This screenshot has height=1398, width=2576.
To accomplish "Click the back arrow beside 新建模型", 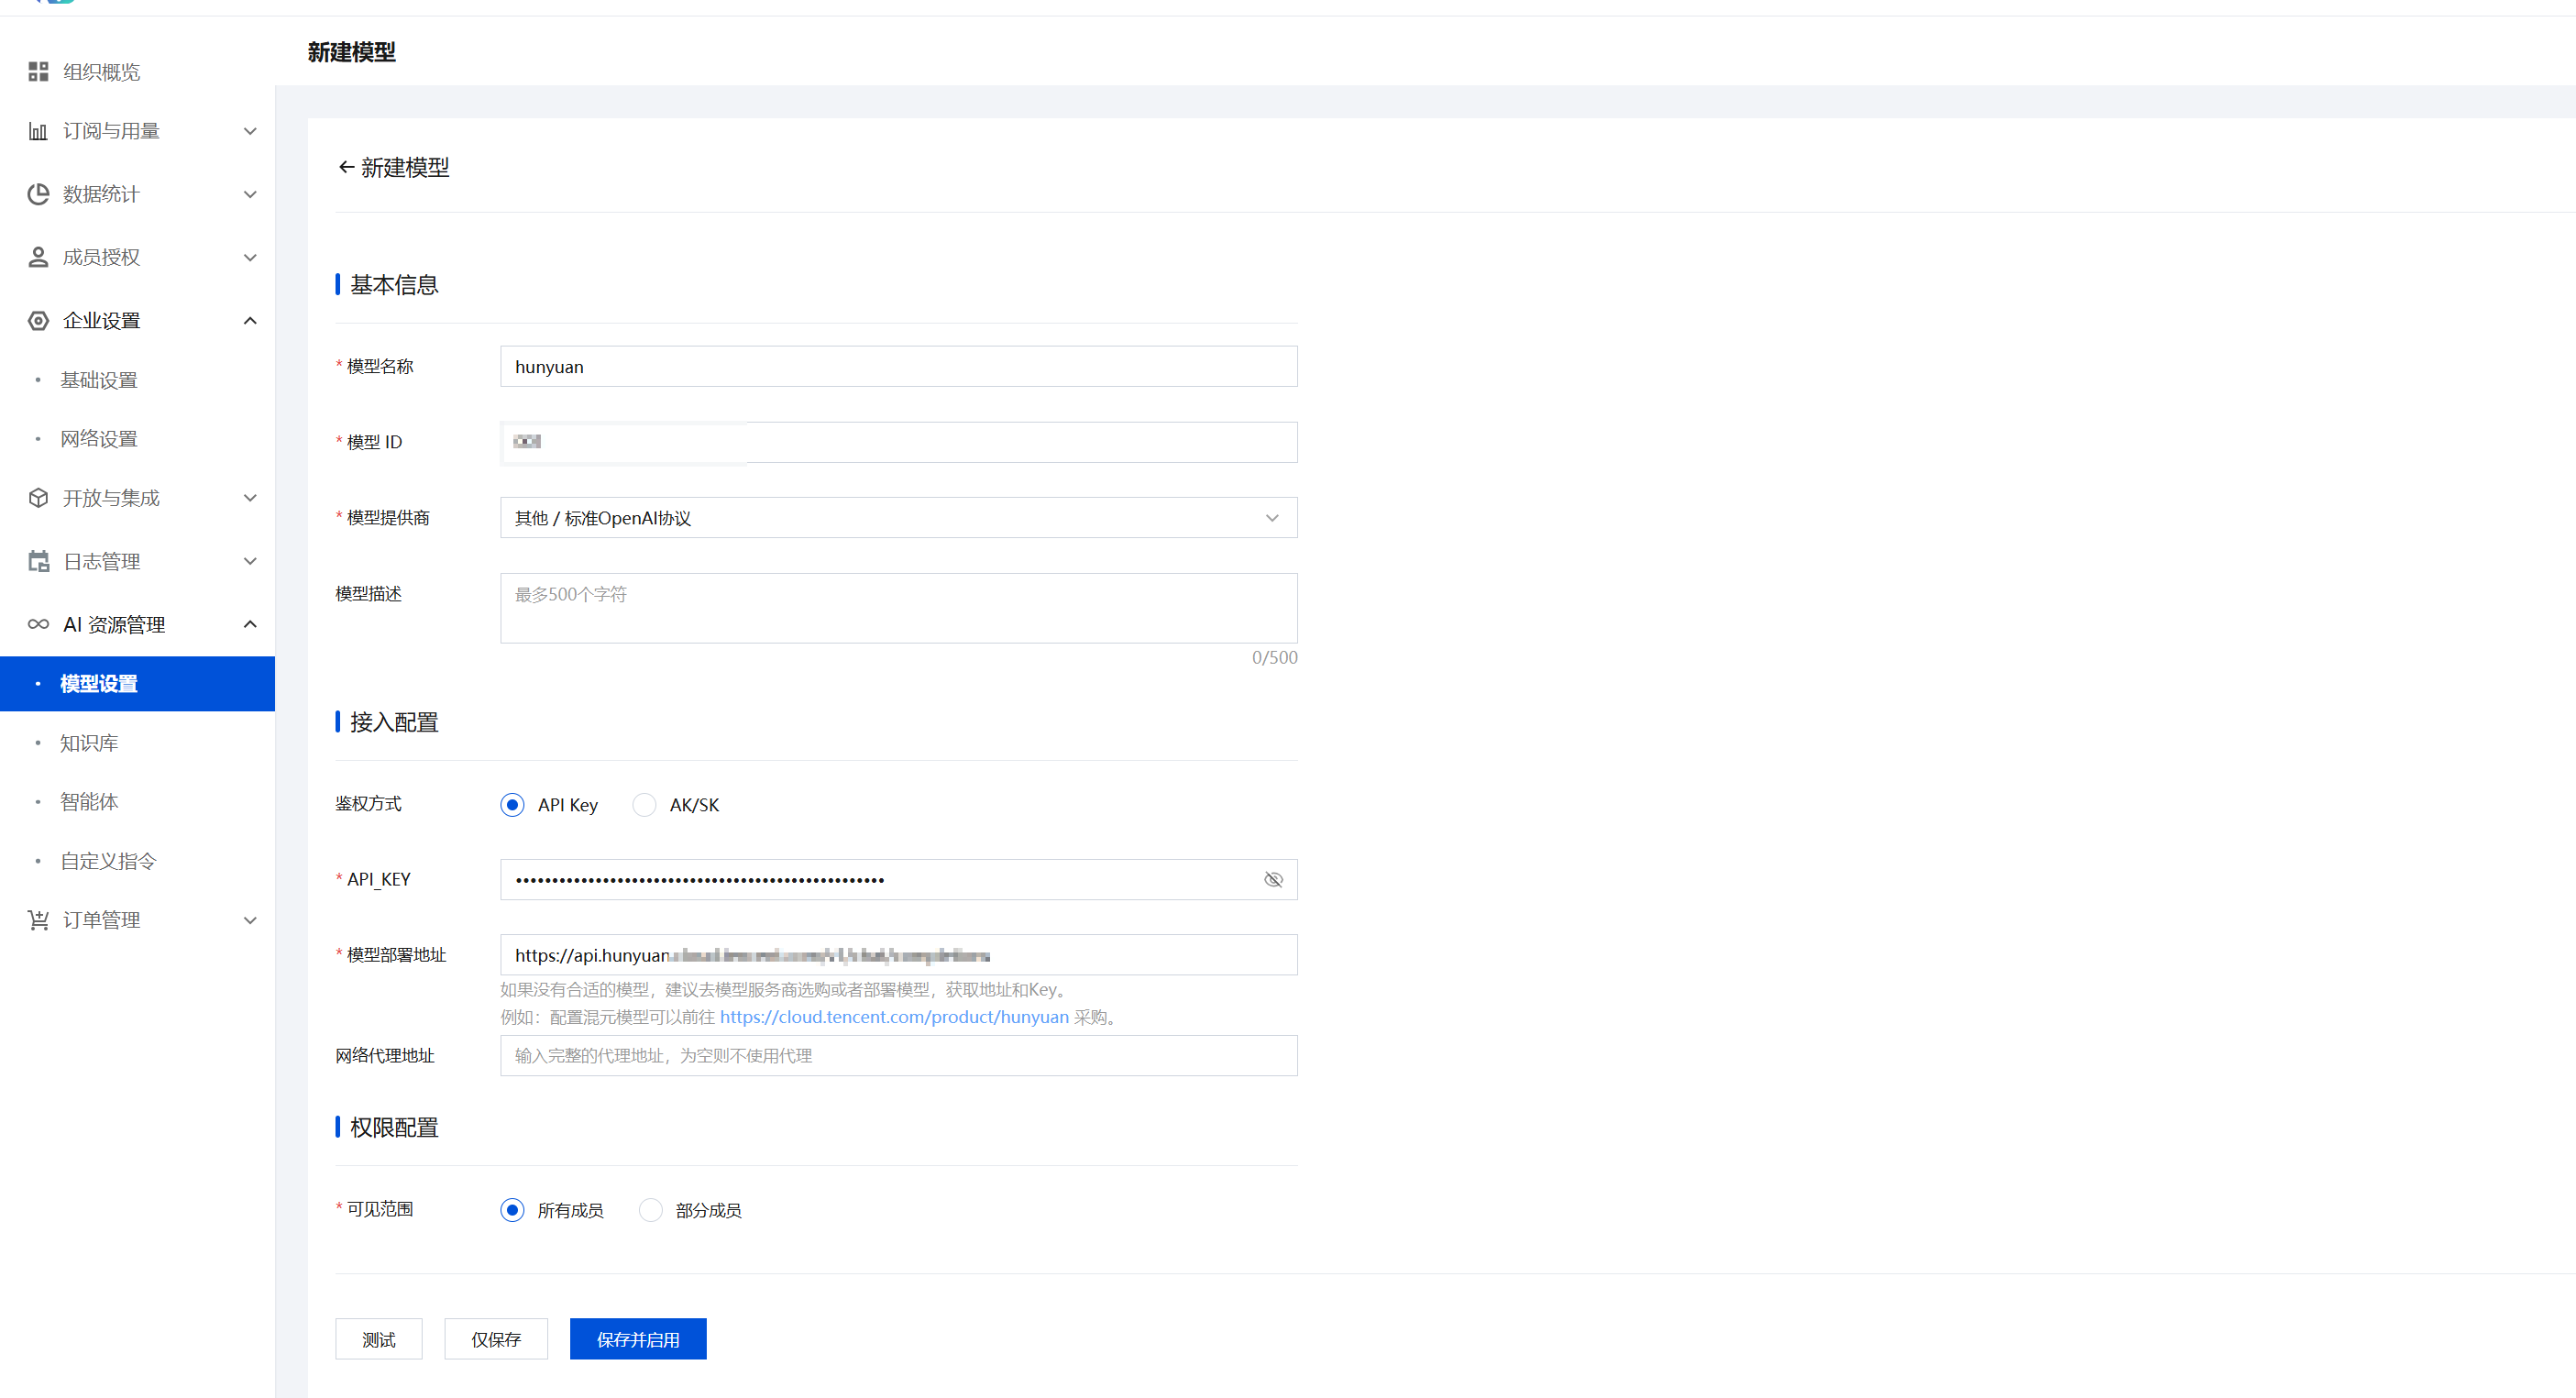I will (x=346, y=167).
